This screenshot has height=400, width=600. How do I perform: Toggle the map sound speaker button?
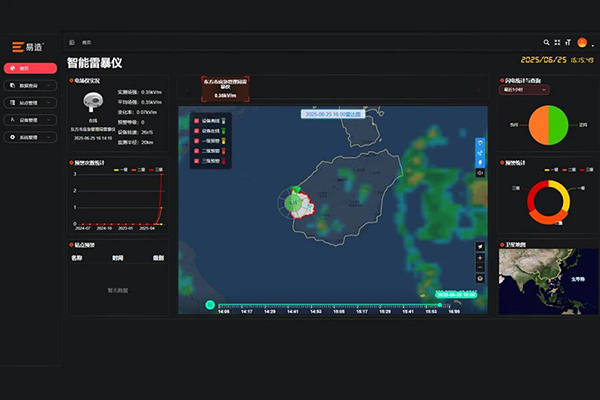pyautogui.click(x=480, y=173)
